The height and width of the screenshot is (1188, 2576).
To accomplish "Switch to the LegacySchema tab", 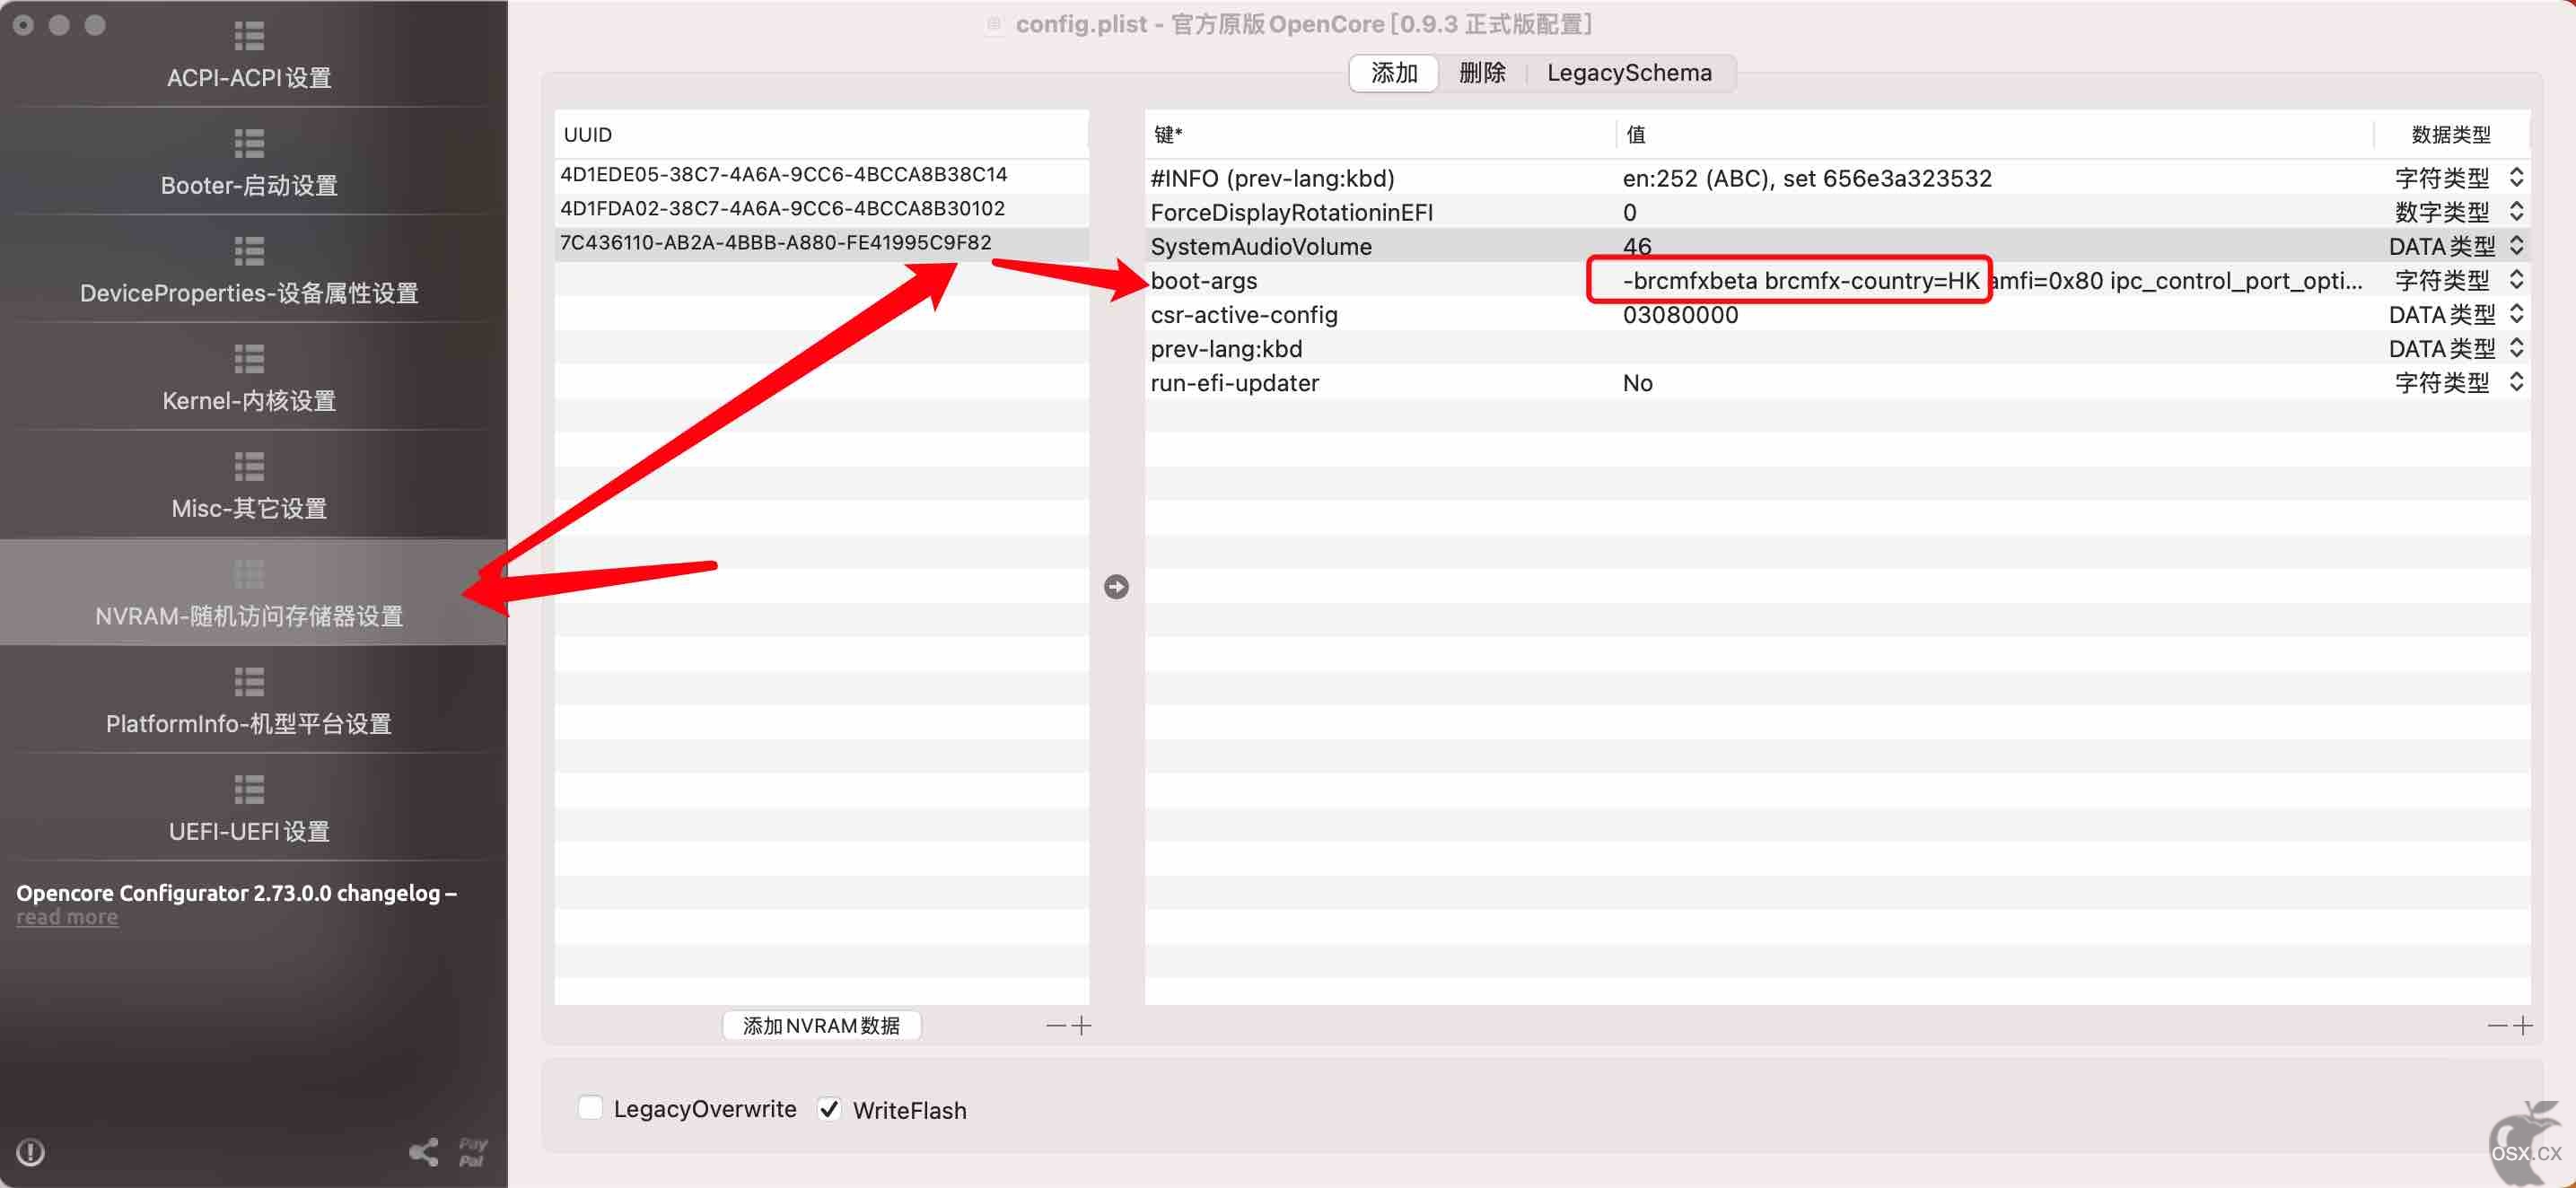I will (x=1629, y=73).
